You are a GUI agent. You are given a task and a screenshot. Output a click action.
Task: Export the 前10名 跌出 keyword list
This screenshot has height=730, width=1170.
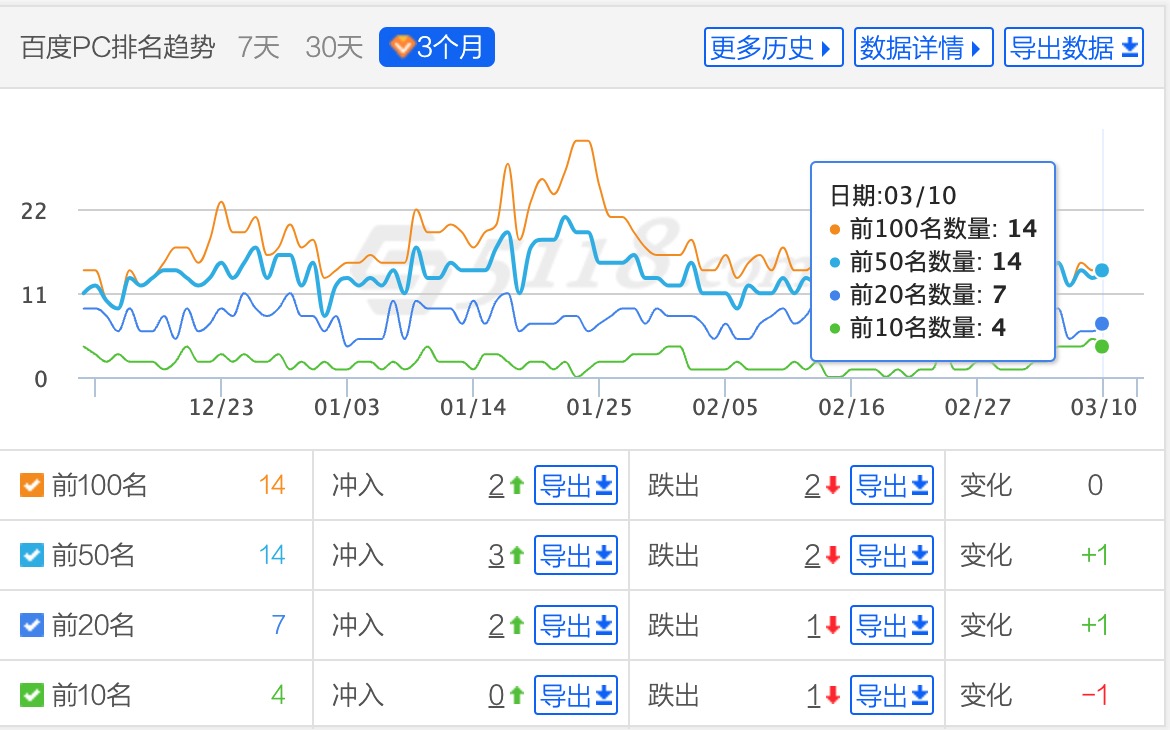pyautogui.click(x=892, y=695)
